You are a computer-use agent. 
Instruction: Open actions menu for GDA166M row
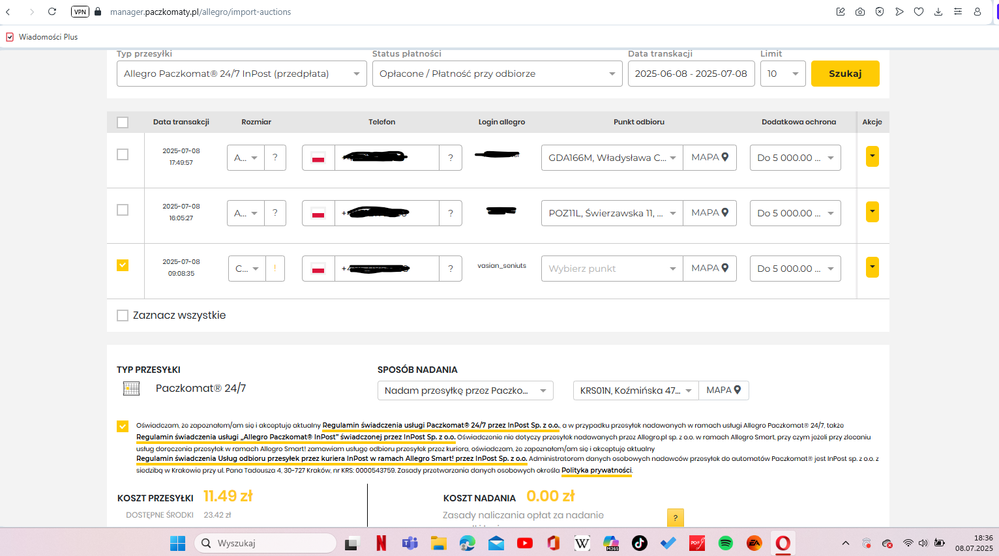(x=872, y=156)
